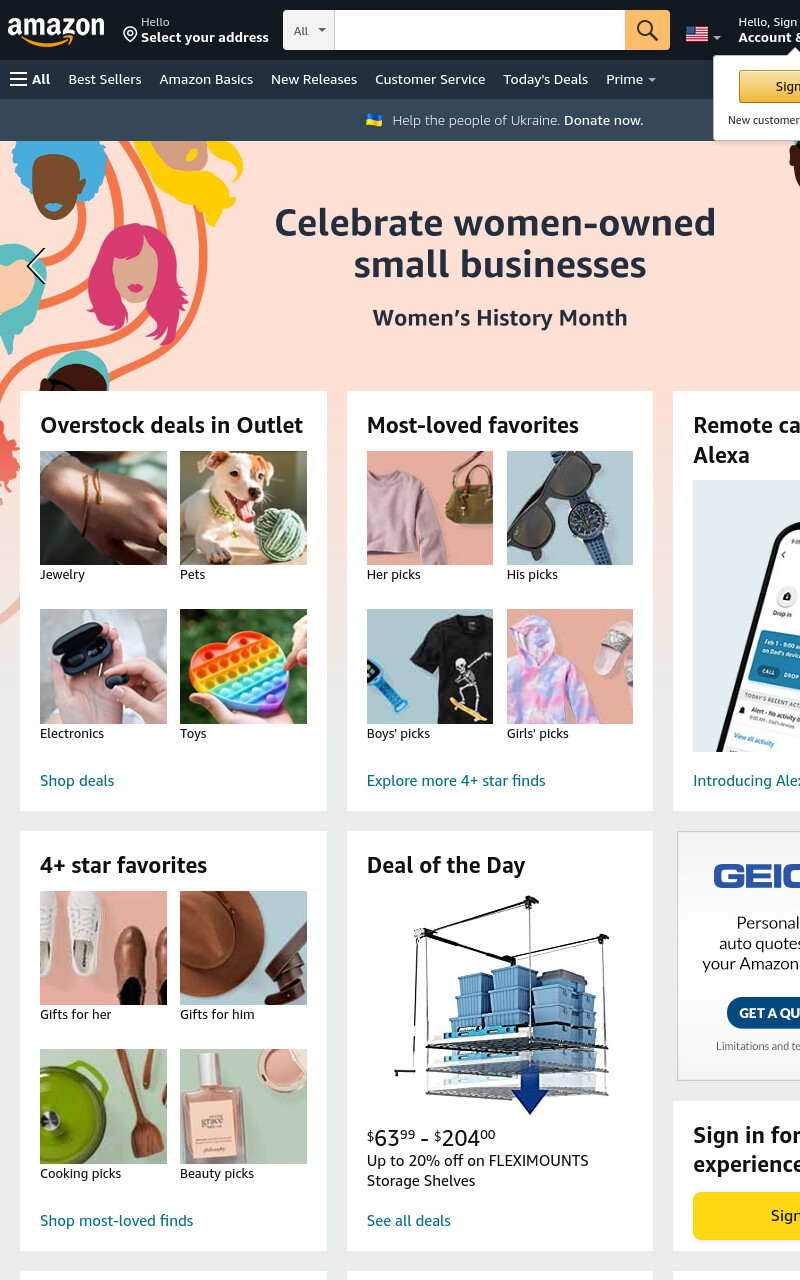Open the hamburger All menu

[30, 79]
